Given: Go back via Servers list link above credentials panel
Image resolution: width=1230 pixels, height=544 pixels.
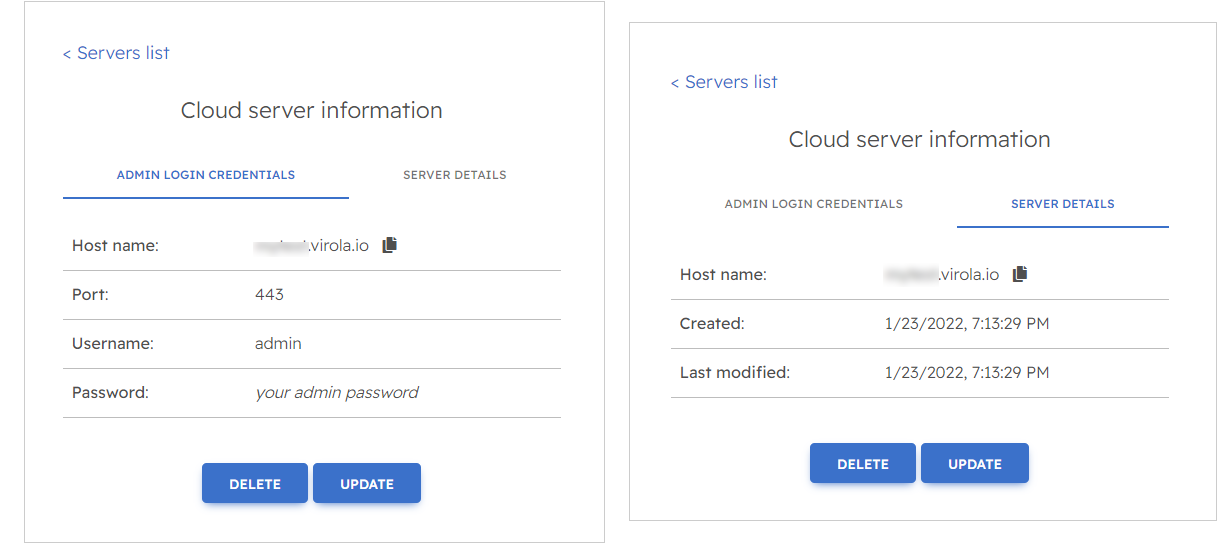Looking at the screenshot, I should [x=116, y=53].
